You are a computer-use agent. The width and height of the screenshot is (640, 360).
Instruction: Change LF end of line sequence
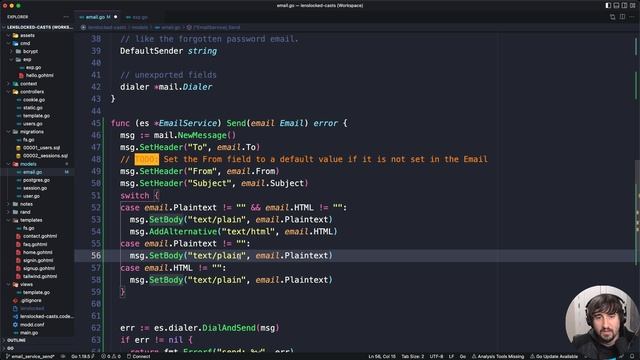pos(451,356)
